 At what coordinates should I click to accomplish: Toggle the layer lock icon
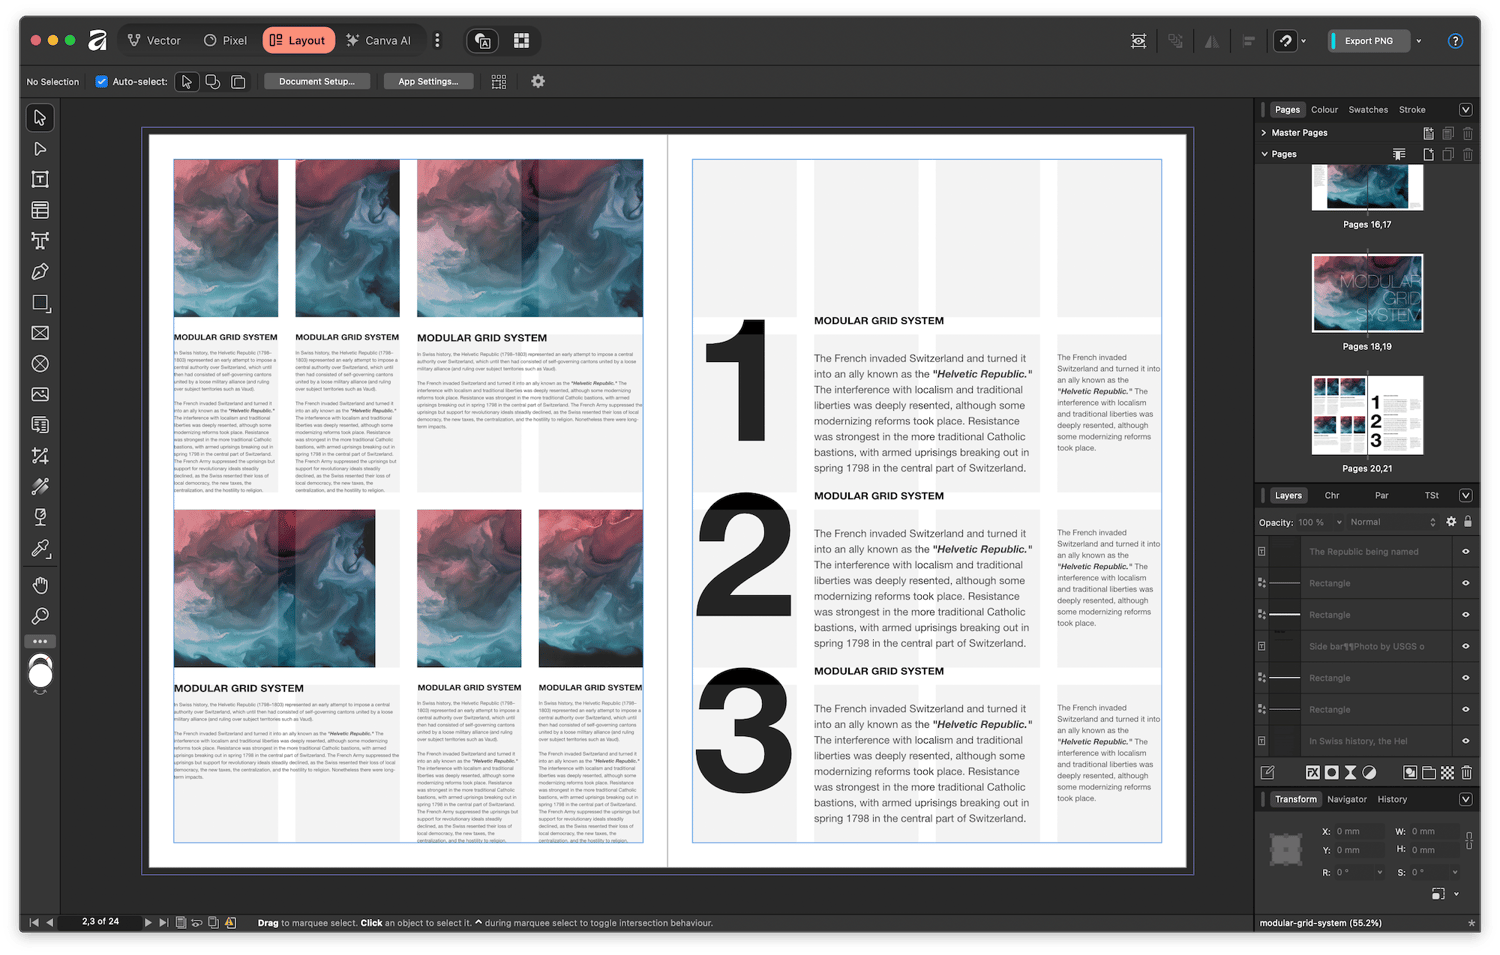pos(1468,522)
